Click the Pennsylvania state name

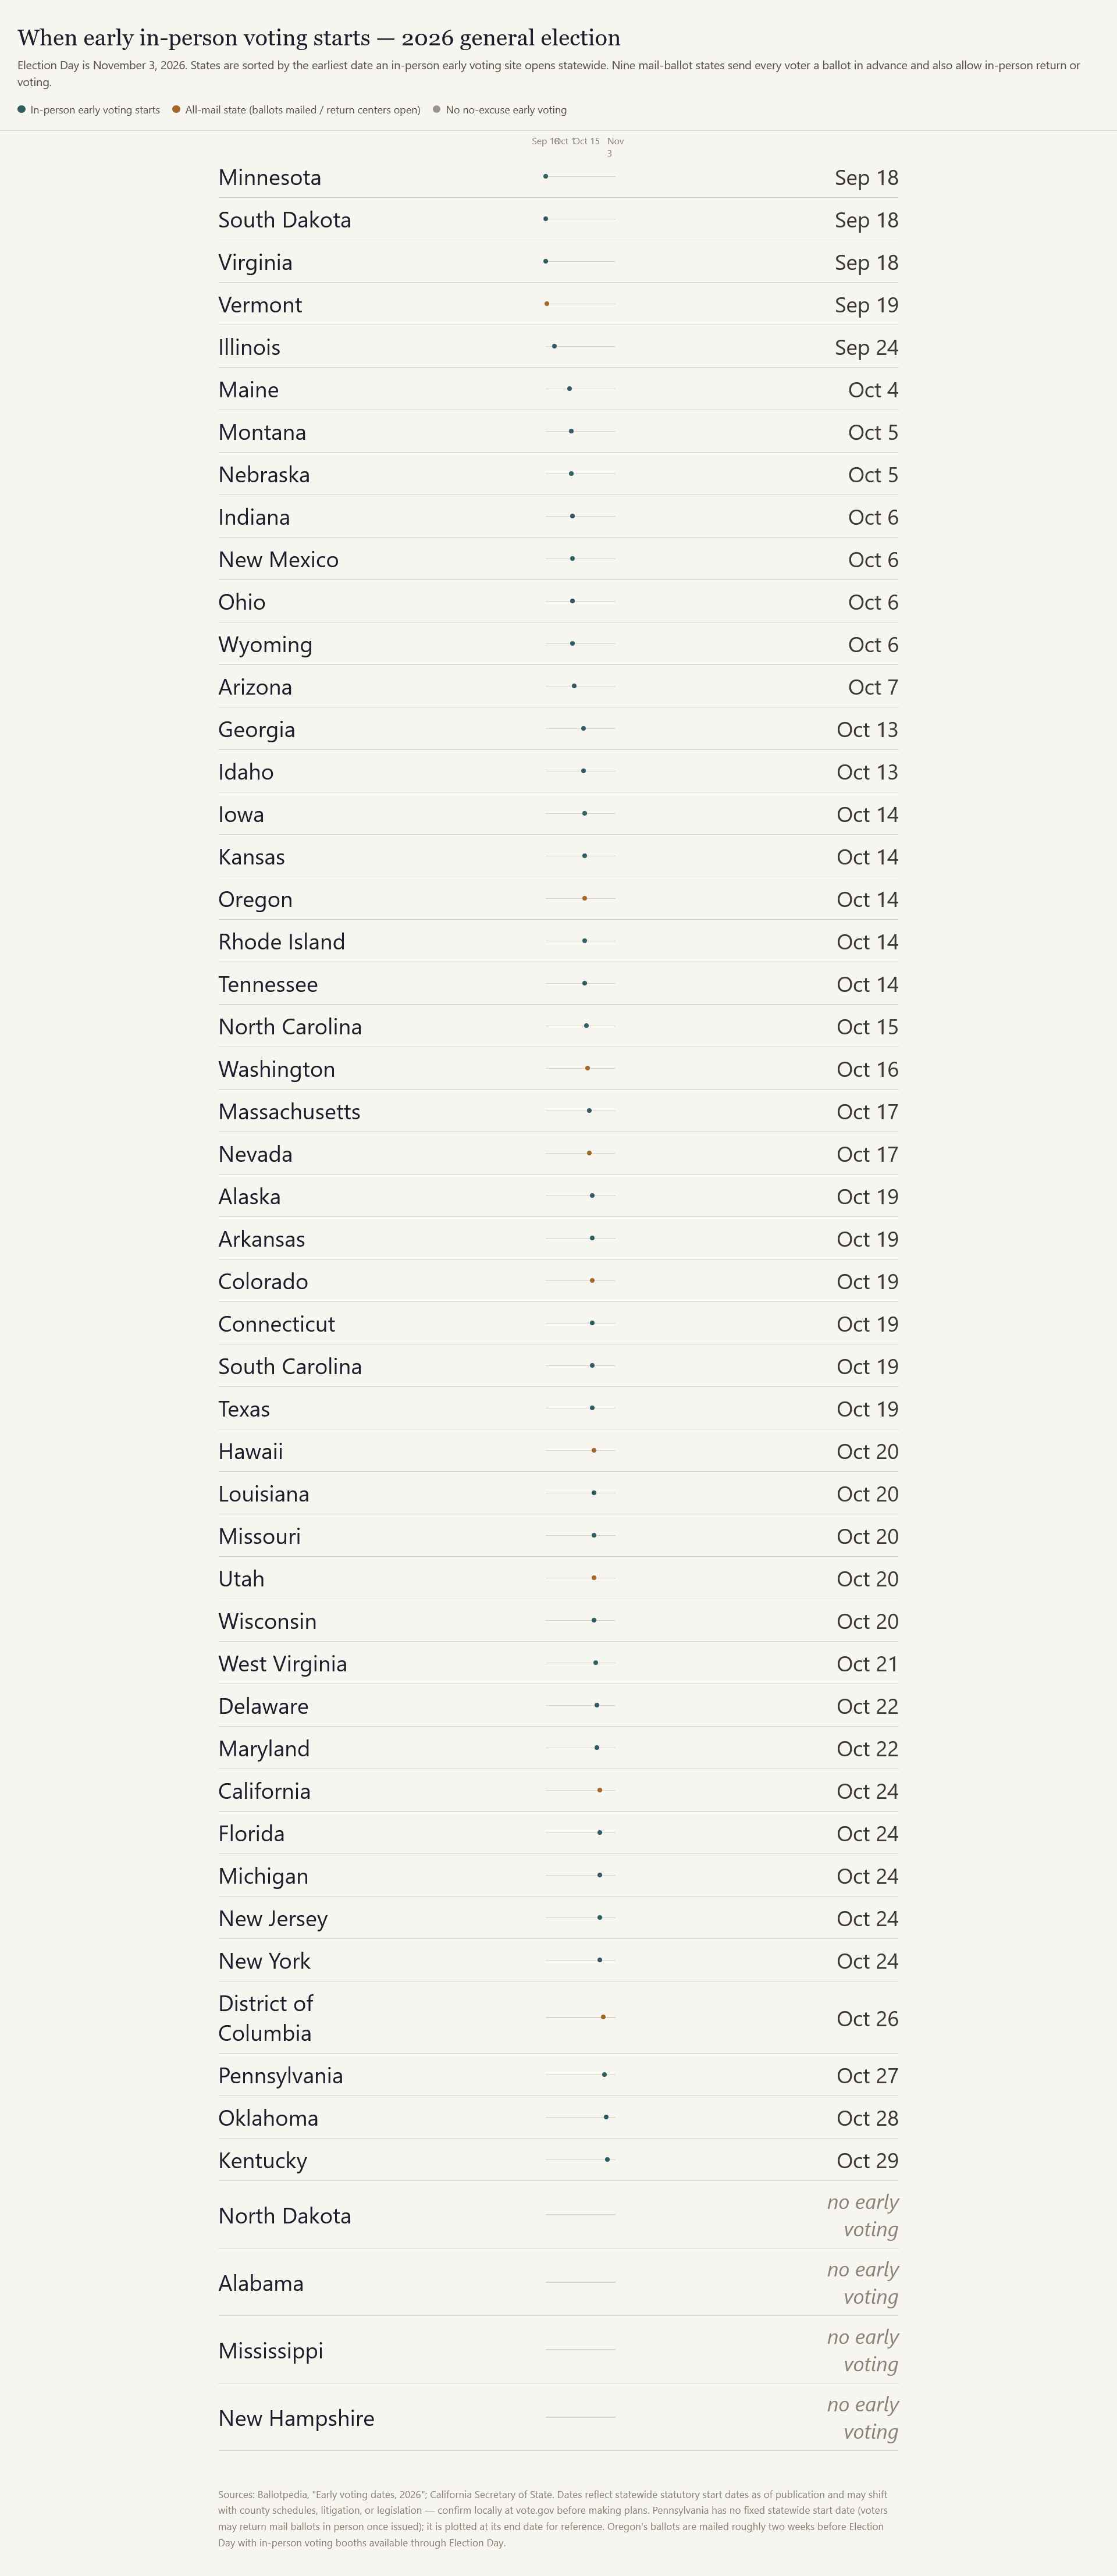[281, 2075]
